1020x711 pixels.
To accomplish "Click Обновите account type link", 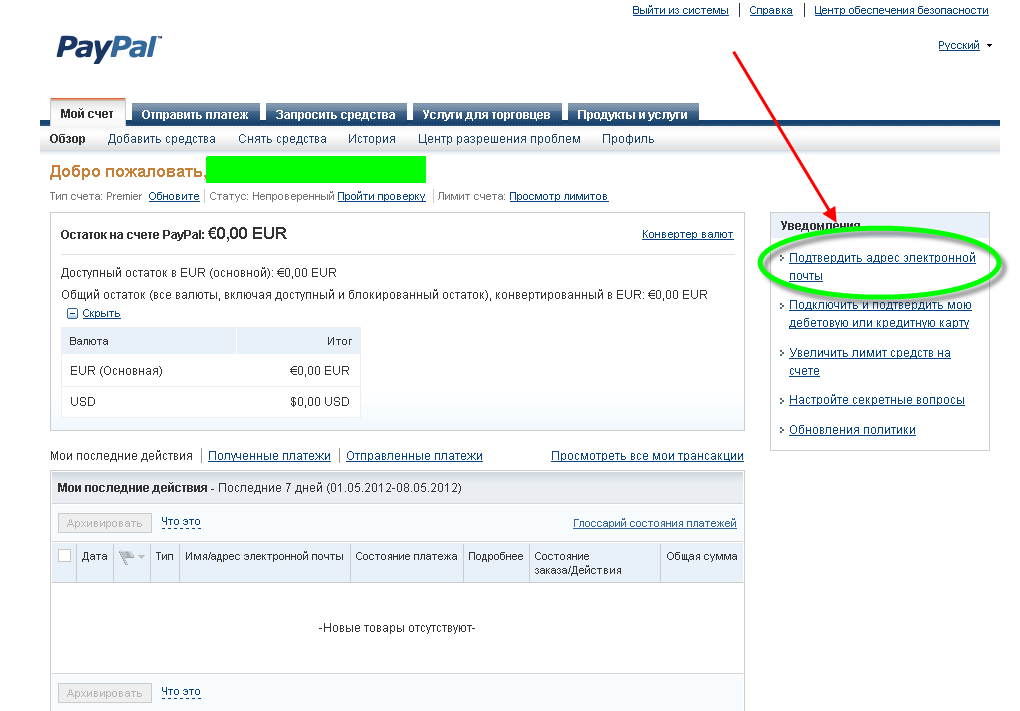I will [174, 196].
